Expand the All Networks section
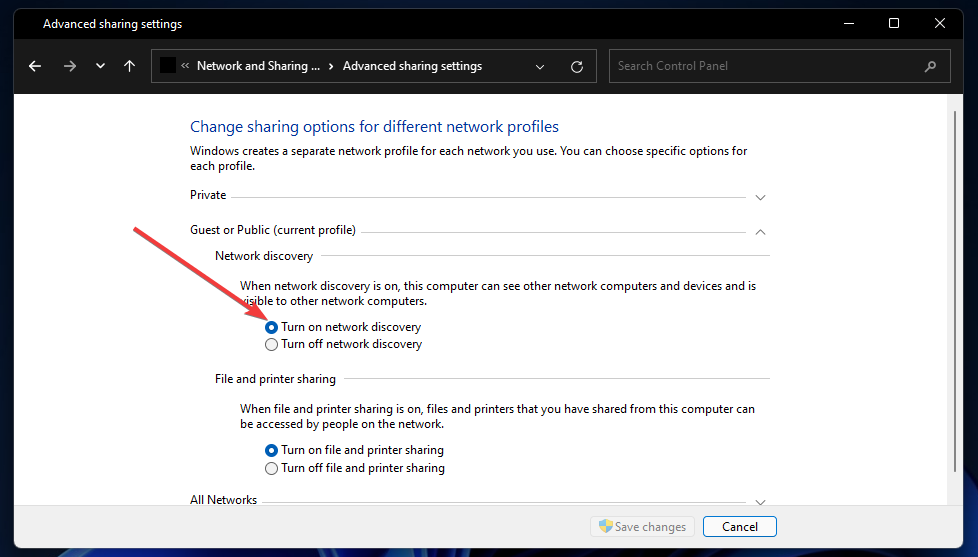This screenshot has height=557, width=978. (760, 501)
